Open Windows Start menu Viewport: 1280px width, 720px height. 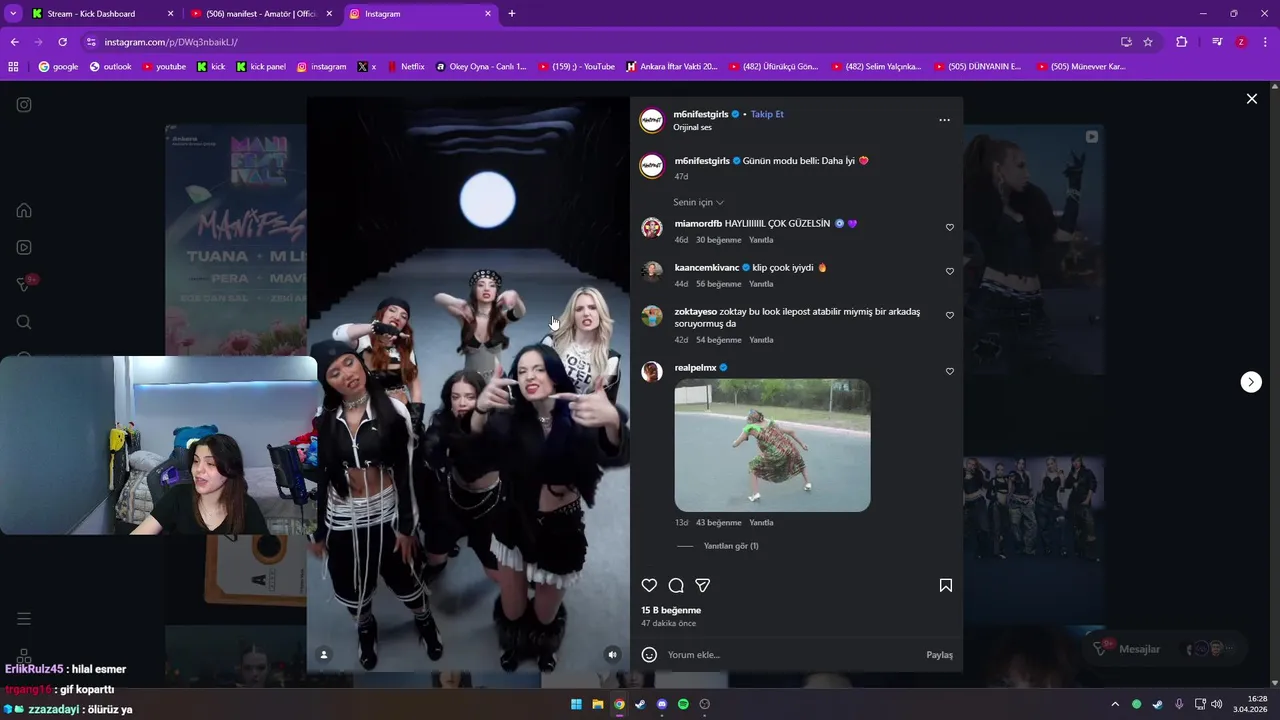point(576,704)
